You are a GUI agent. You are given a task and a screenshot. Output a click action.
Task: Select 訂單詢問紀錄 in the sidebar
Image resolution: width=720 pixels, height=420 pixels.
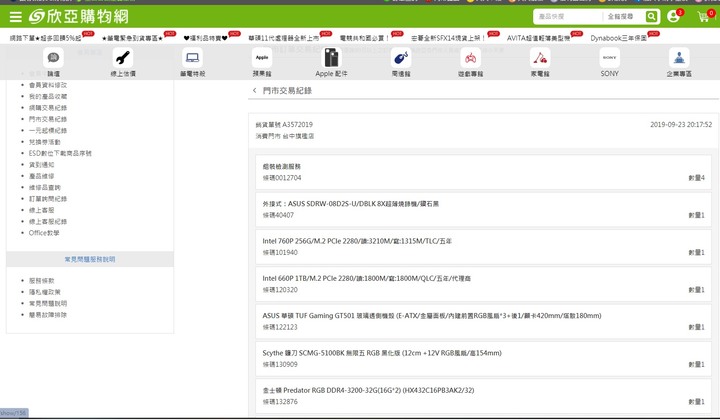[x=48, y=199]
